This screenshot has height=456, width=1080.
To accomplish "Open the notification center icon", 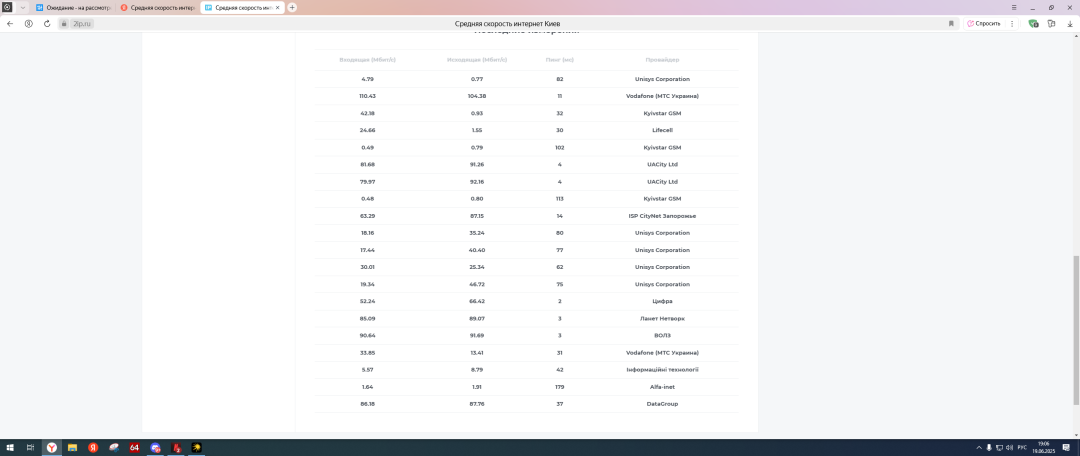I will point(1066,448).
